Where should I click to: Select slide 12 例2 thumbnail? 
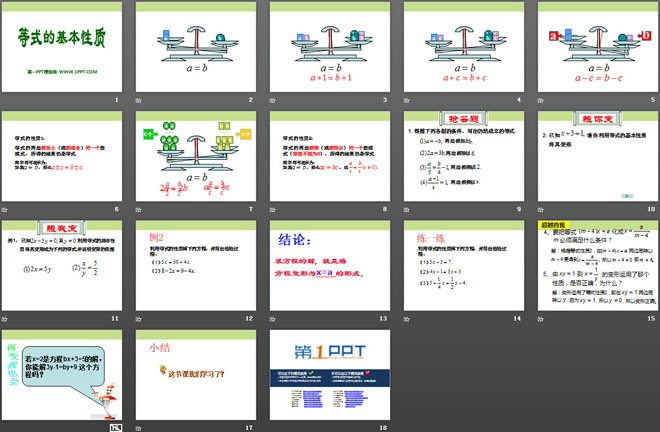pos(196,266)
